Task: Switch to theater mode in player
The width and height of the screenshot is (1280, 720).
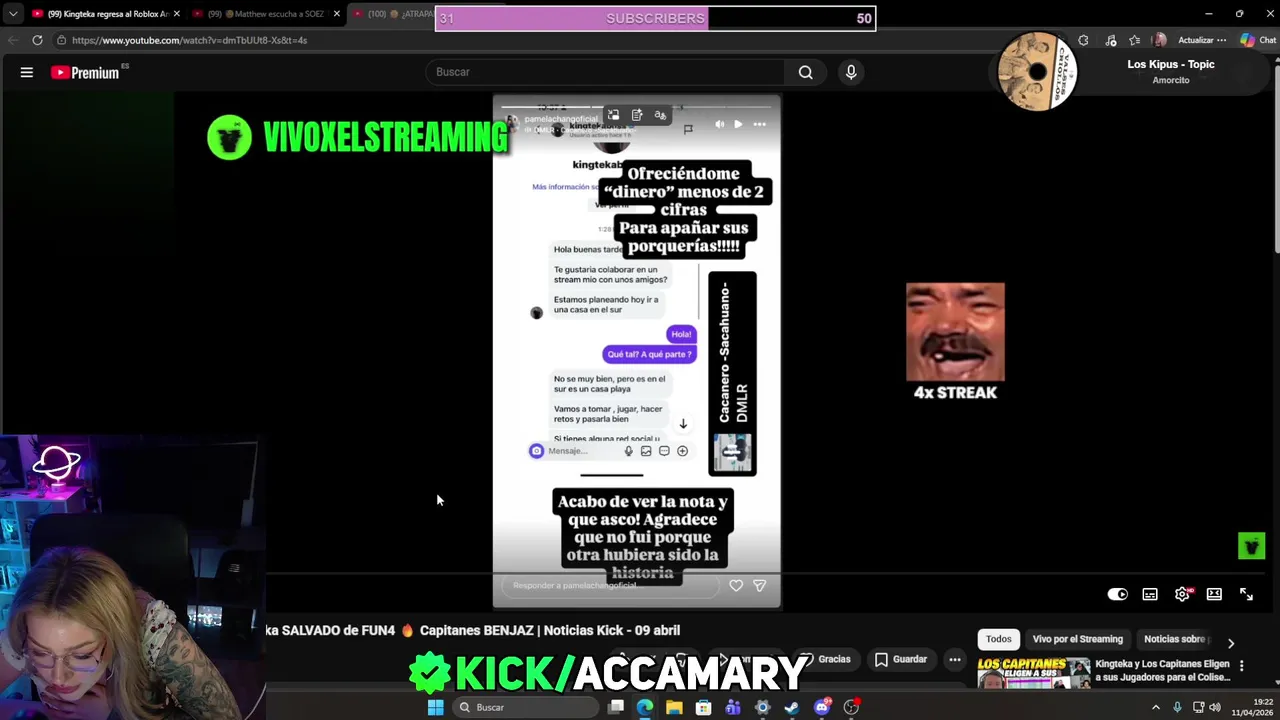Action: click(x=1214, y=594)
